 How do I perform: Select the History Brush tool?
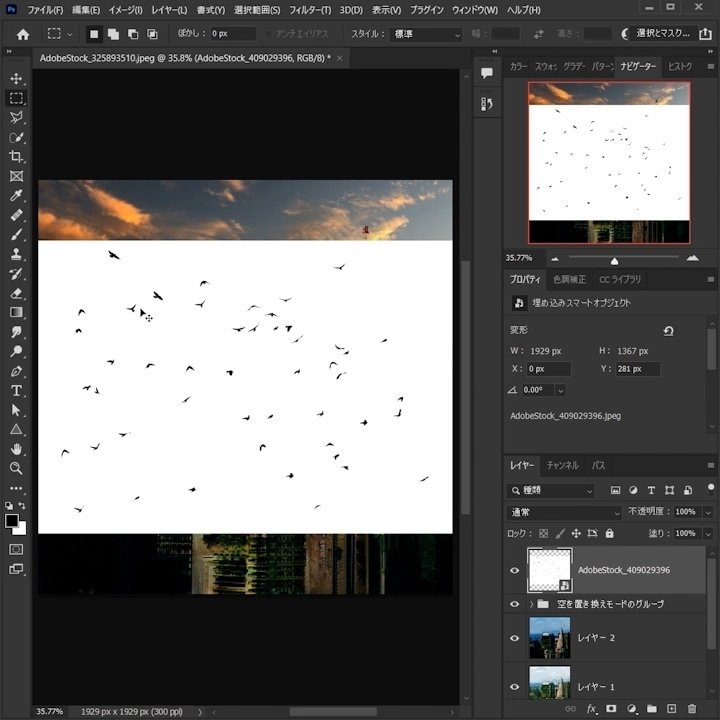[17, 274]
